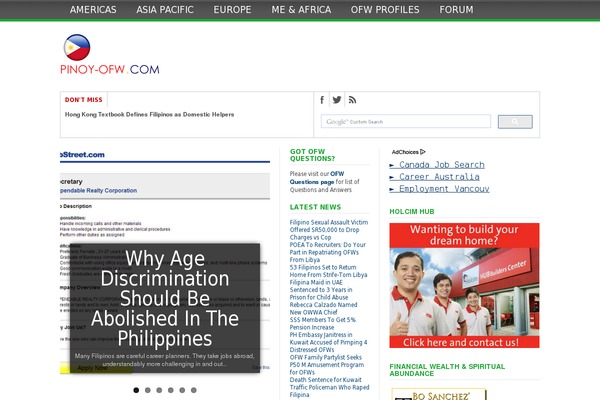The height and width of the screenshot is (400, 600).
Task: Select the first slider dot
Action: [x=136, y=390]
